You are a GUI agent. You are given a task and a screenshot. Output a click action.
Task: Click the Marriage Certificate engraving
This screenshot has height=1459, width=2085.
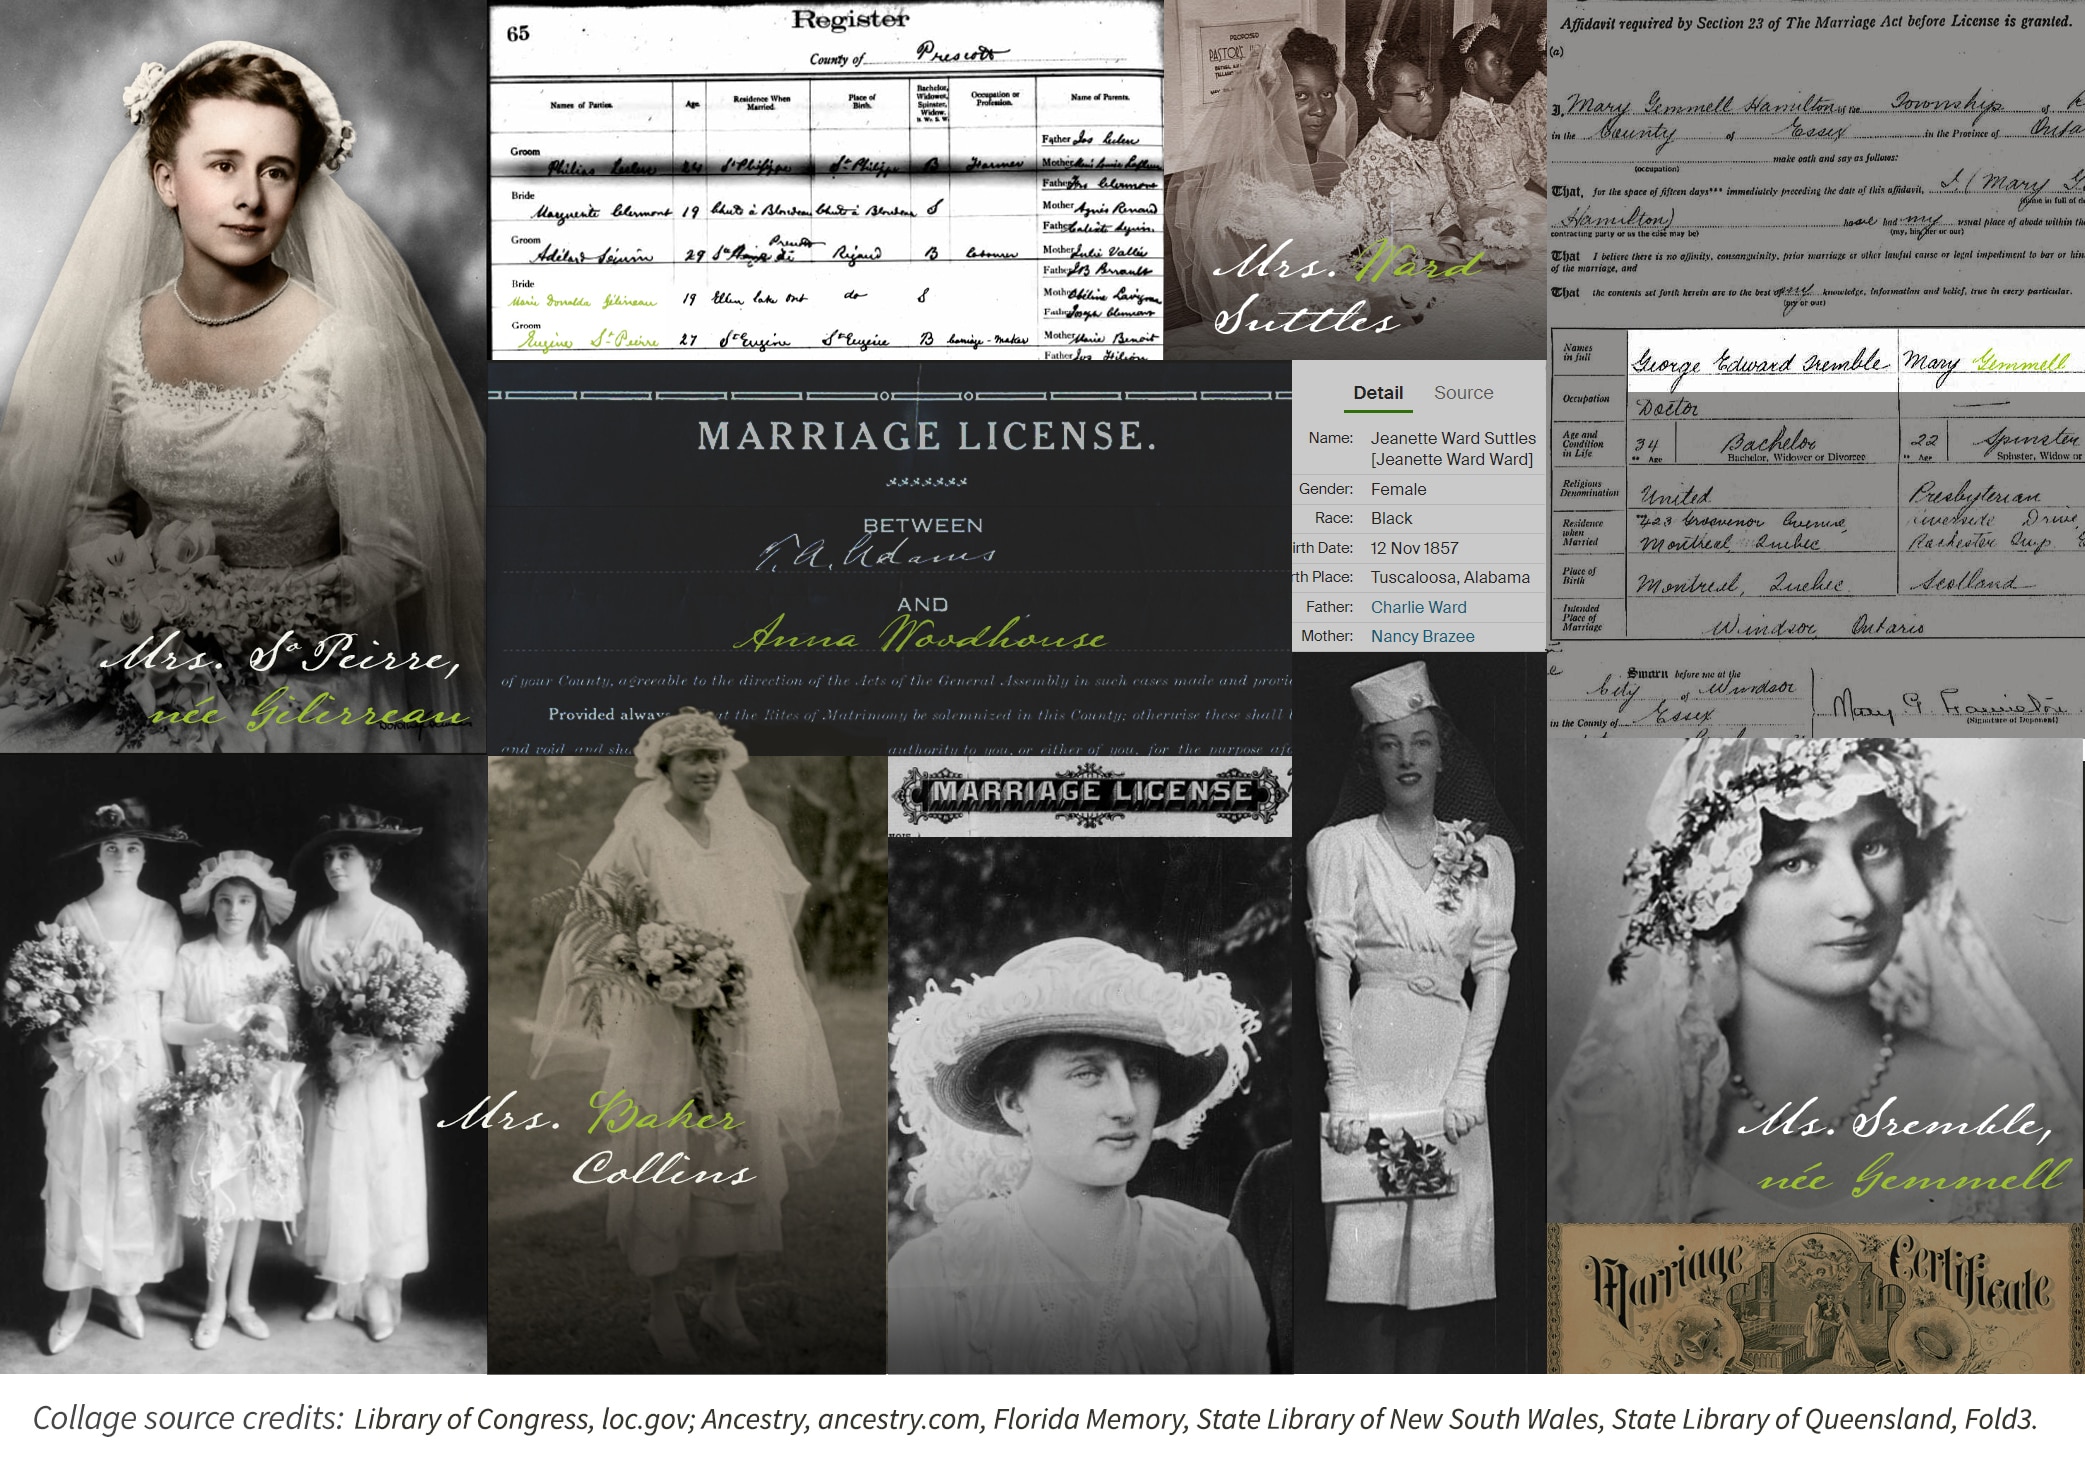pyautogui.click(x=1815, y=1298)
